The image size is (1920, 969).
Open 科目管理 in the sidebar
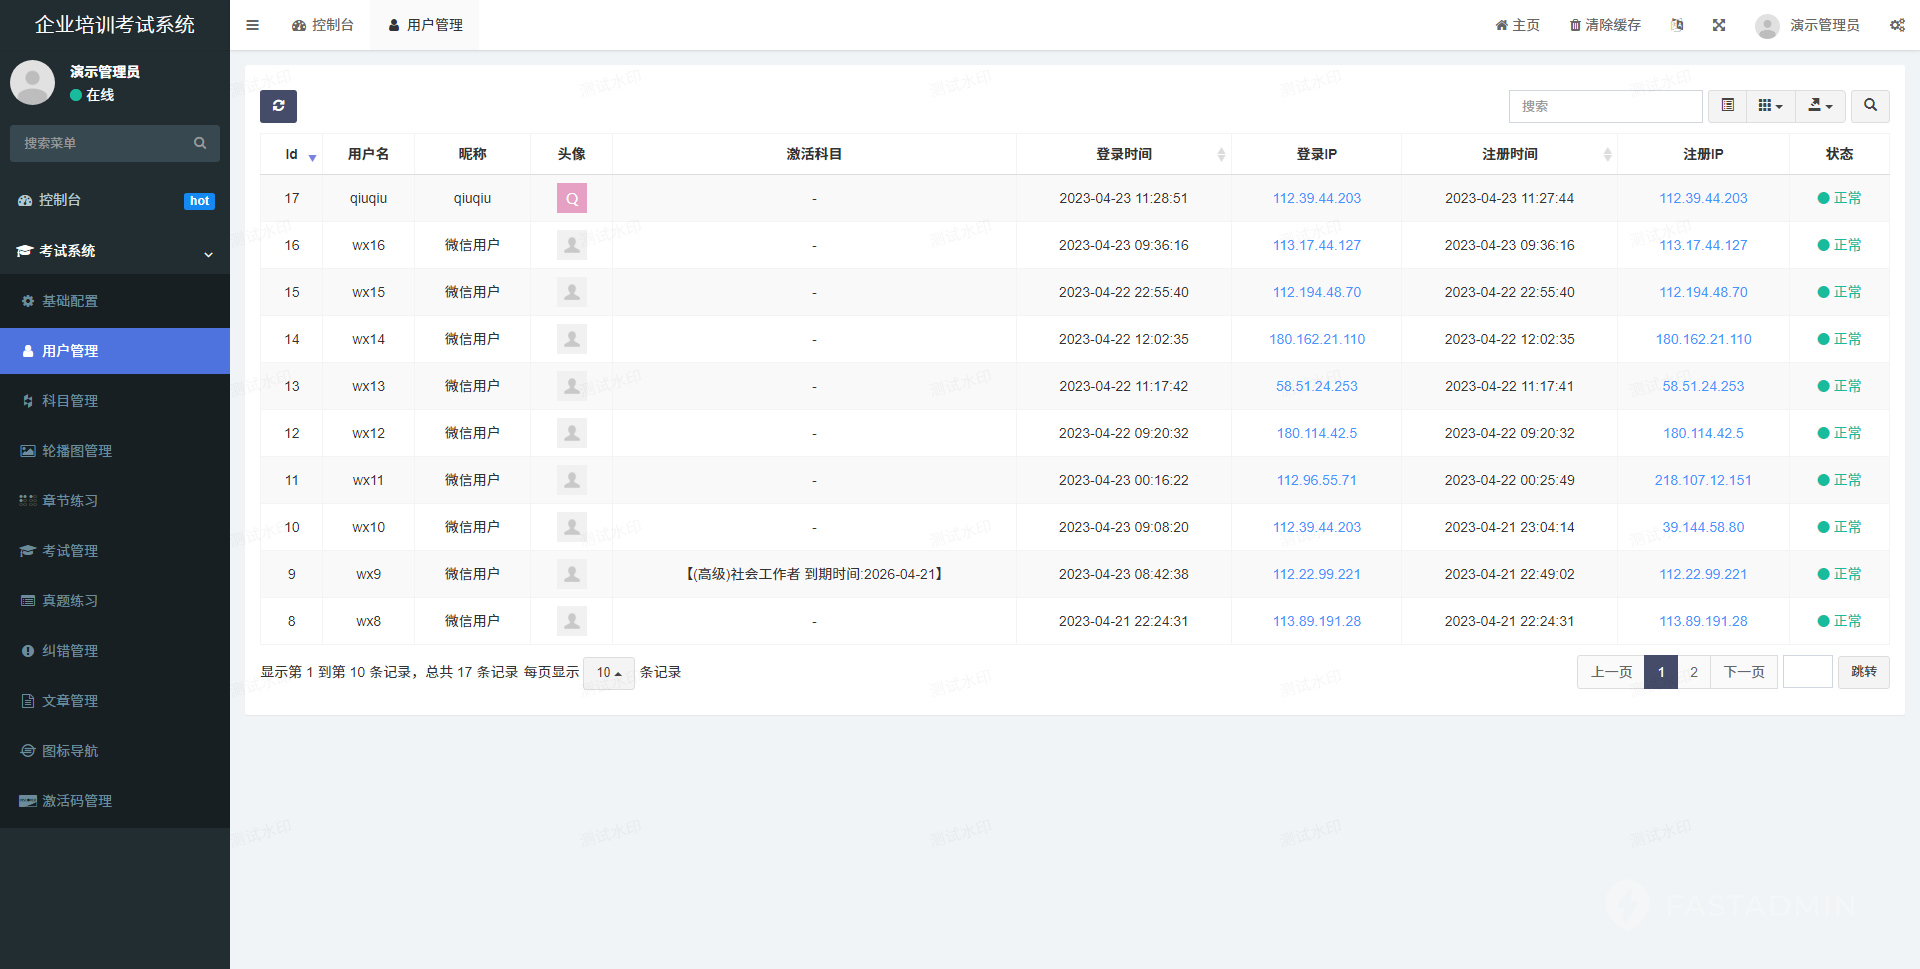[70, 401]
